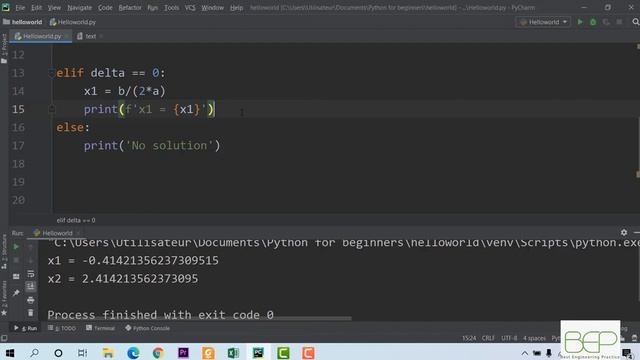The image size is (640, 360).
Task: Close the text editor tab
Action: tap(101, 36)
